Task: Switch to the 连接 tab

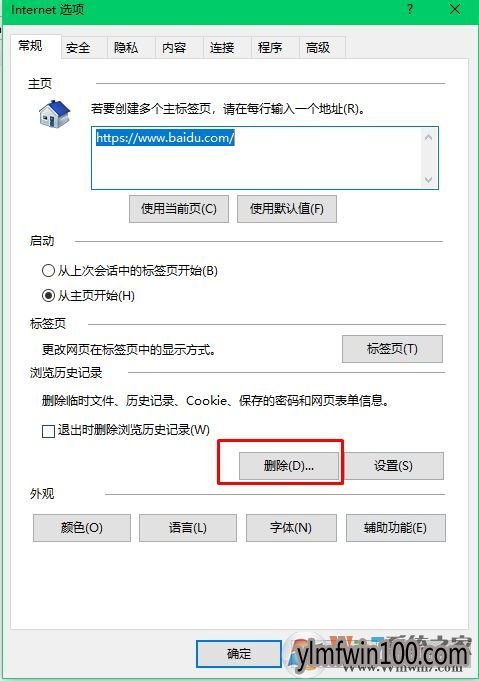Action: tap(222, 47)
